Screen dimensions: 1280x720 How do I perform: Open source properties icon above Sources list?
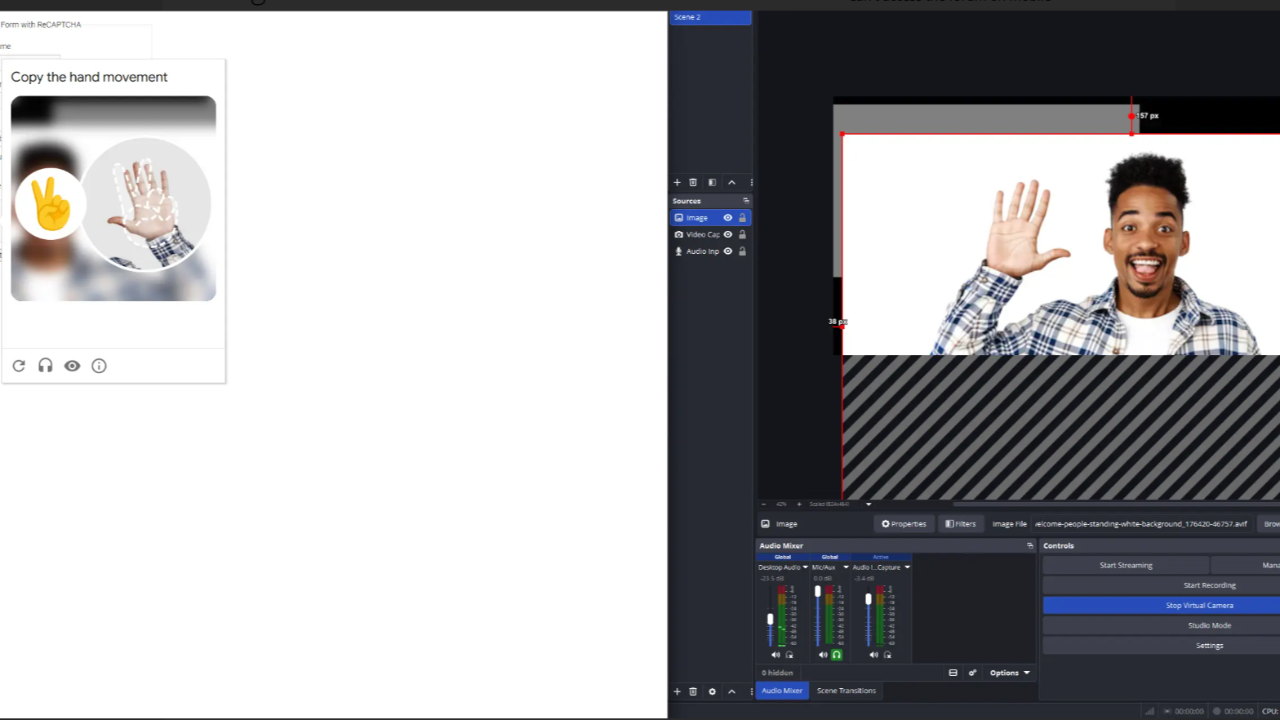click(712, 183)
